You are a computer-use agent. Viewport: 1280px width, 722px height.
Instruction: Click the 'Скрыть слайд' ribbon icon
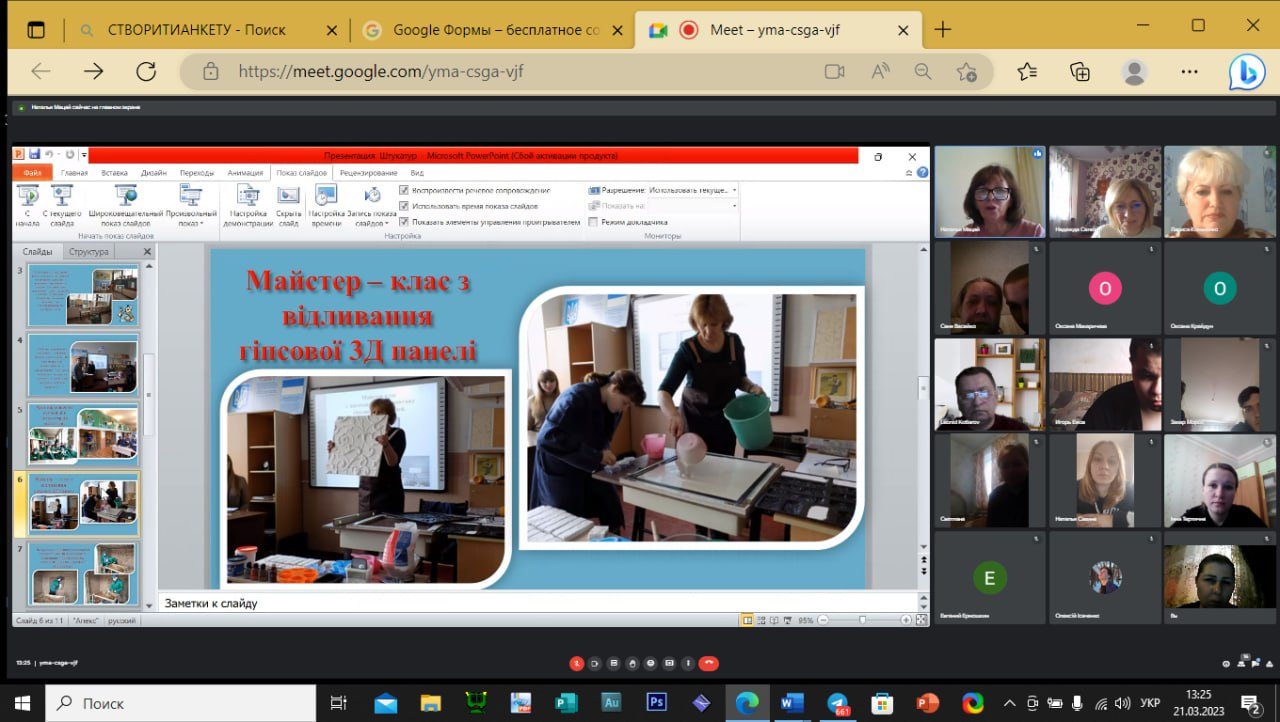(289, 206)
